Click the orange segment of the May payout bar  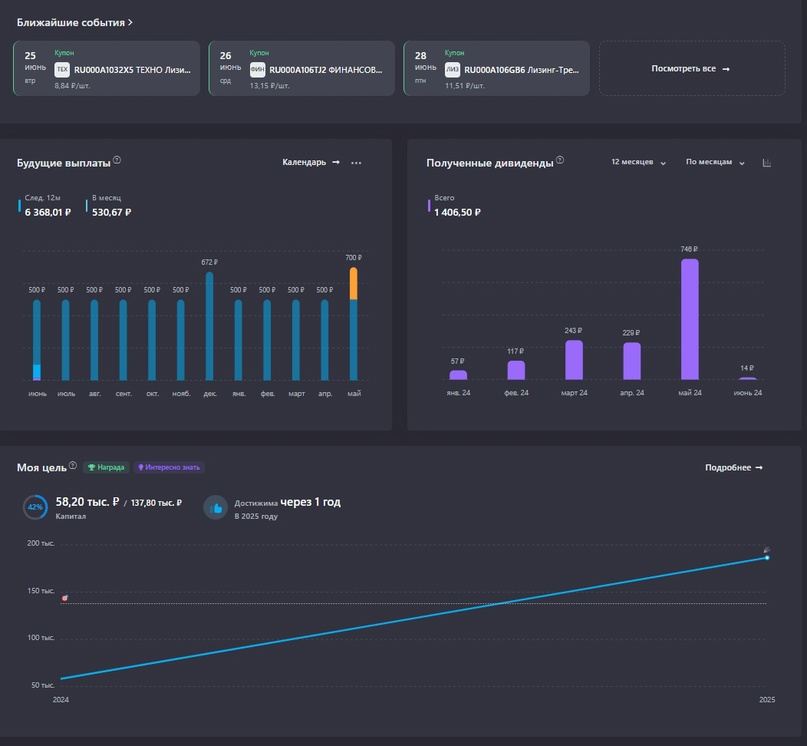[x=353, y=284]
